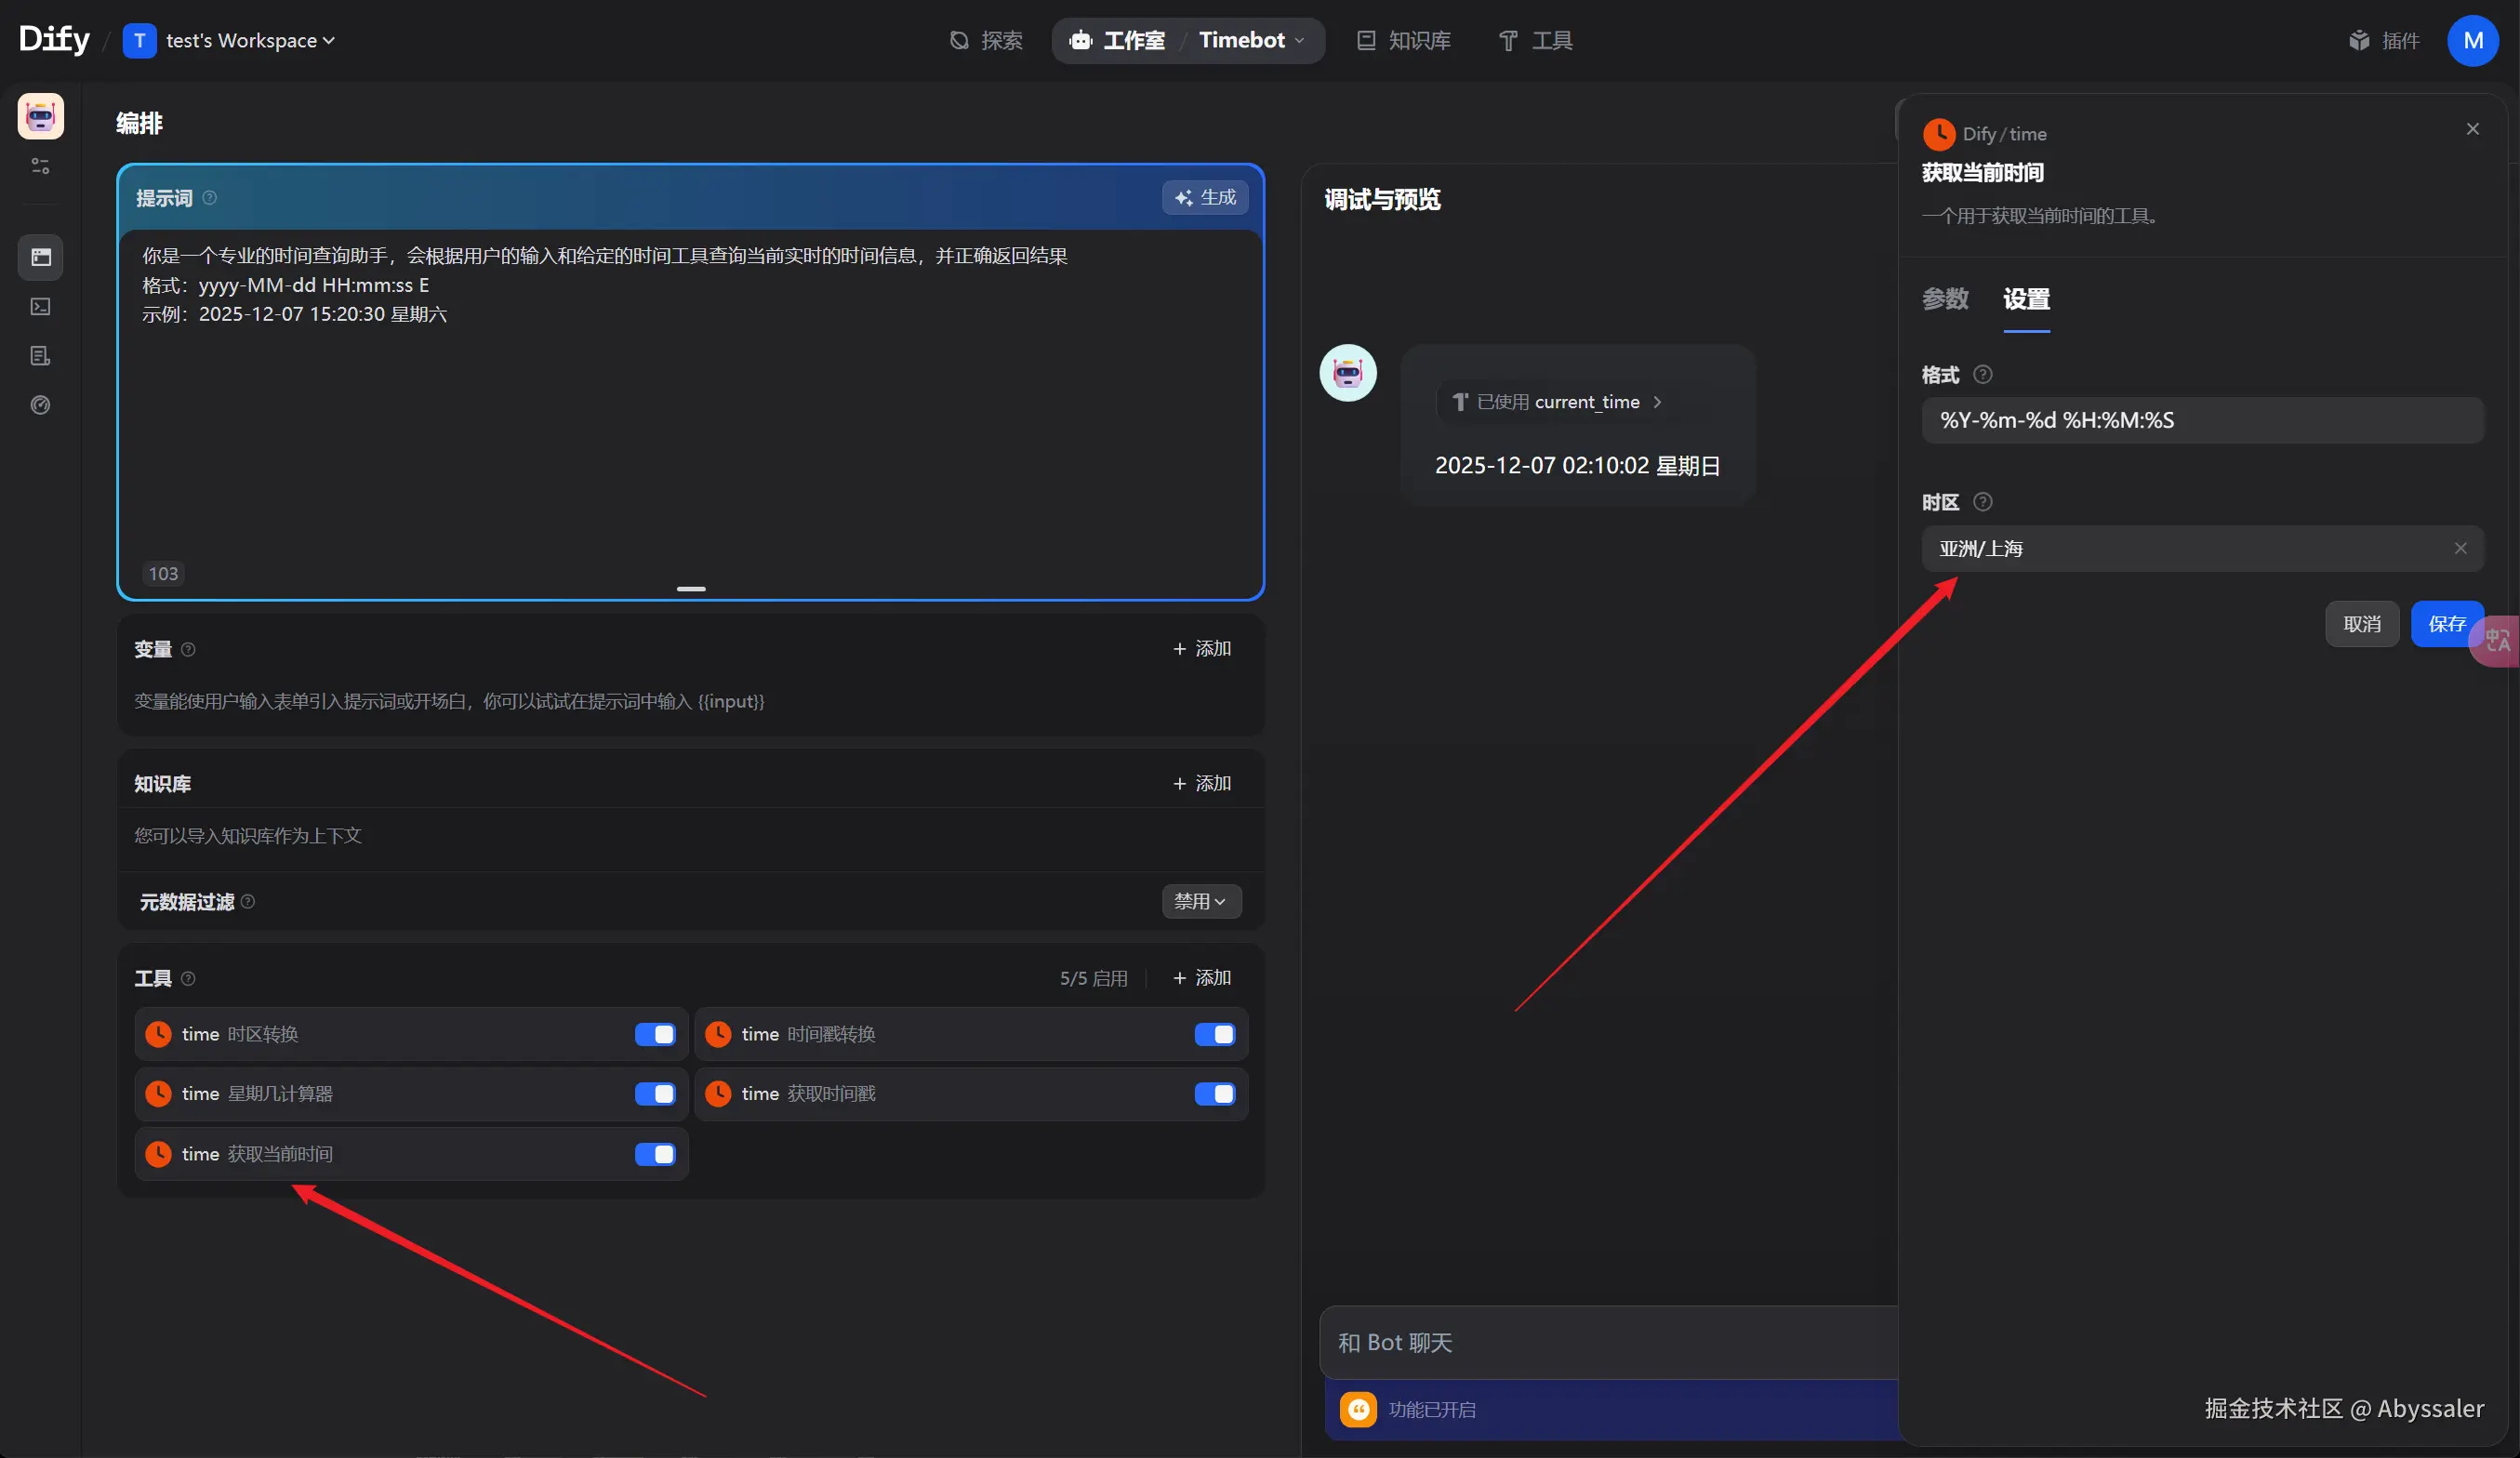2520x1458 pixels.
Task: Click the help icon beside 格式 label
Action: (1982, 374)
